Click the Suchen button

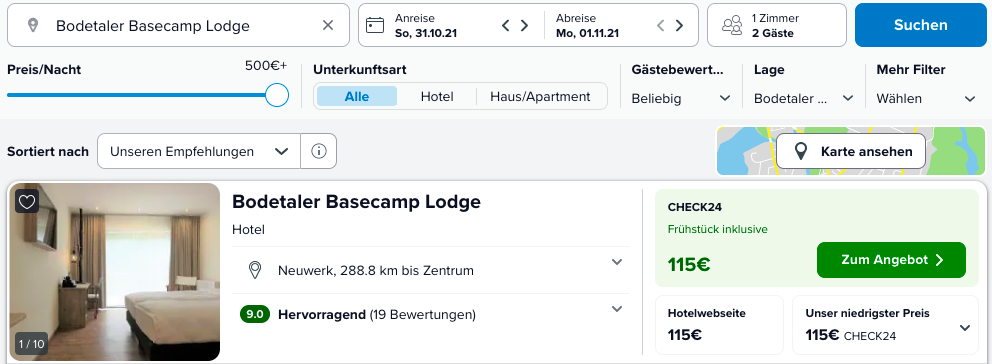tap(921, 25)
